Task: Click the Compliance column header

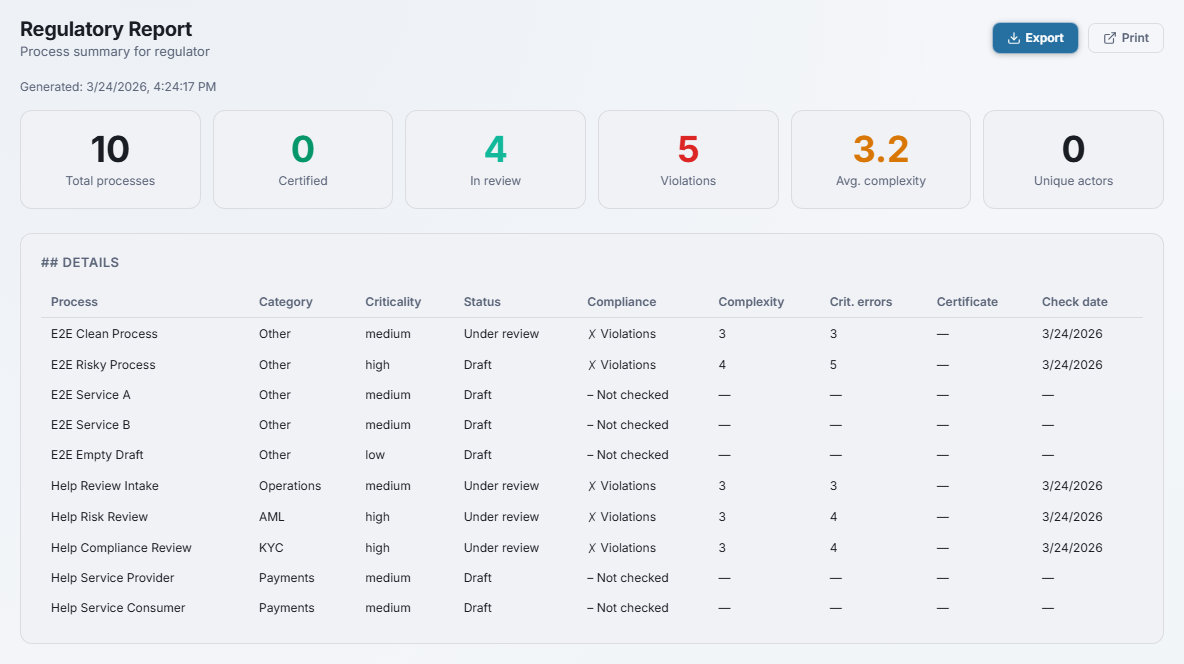Action: point(621,302)
